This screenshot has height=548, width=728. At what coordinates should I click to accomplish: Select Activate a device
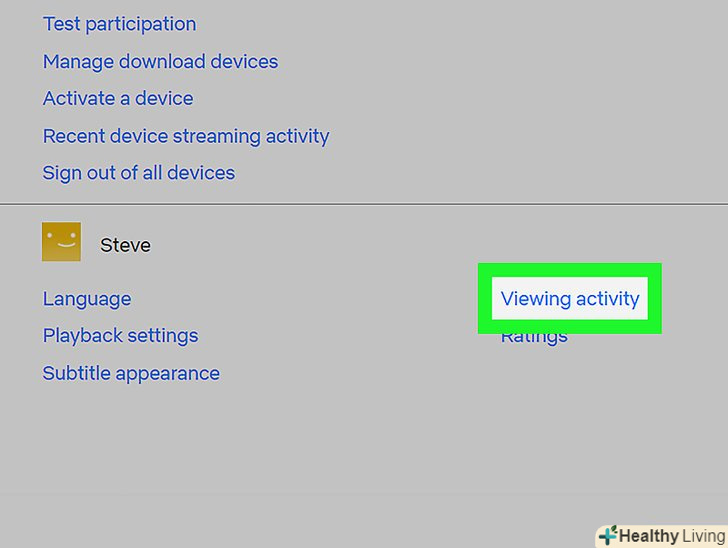pyautogui.click(x=118, y=98)
